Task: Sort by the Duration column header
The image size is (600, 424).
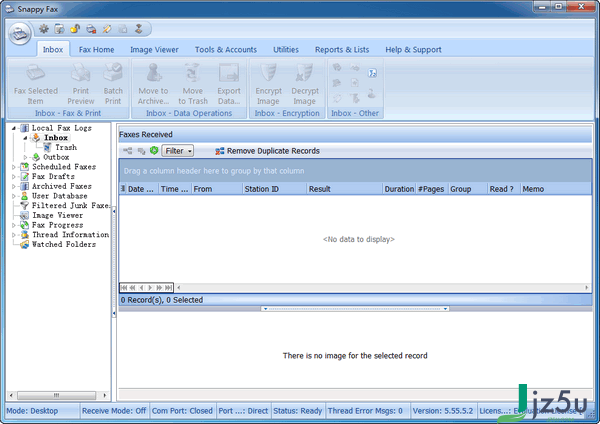Action: click(x=399, y=189)
